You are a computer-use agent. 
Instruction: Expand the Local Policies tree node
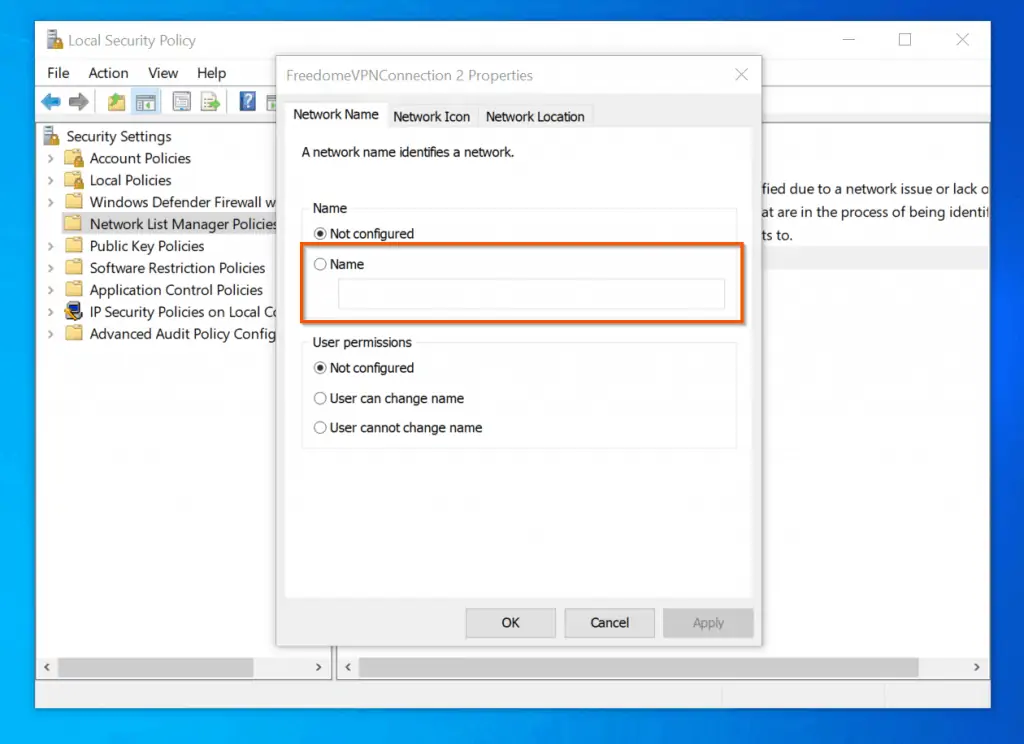[51, 180]
